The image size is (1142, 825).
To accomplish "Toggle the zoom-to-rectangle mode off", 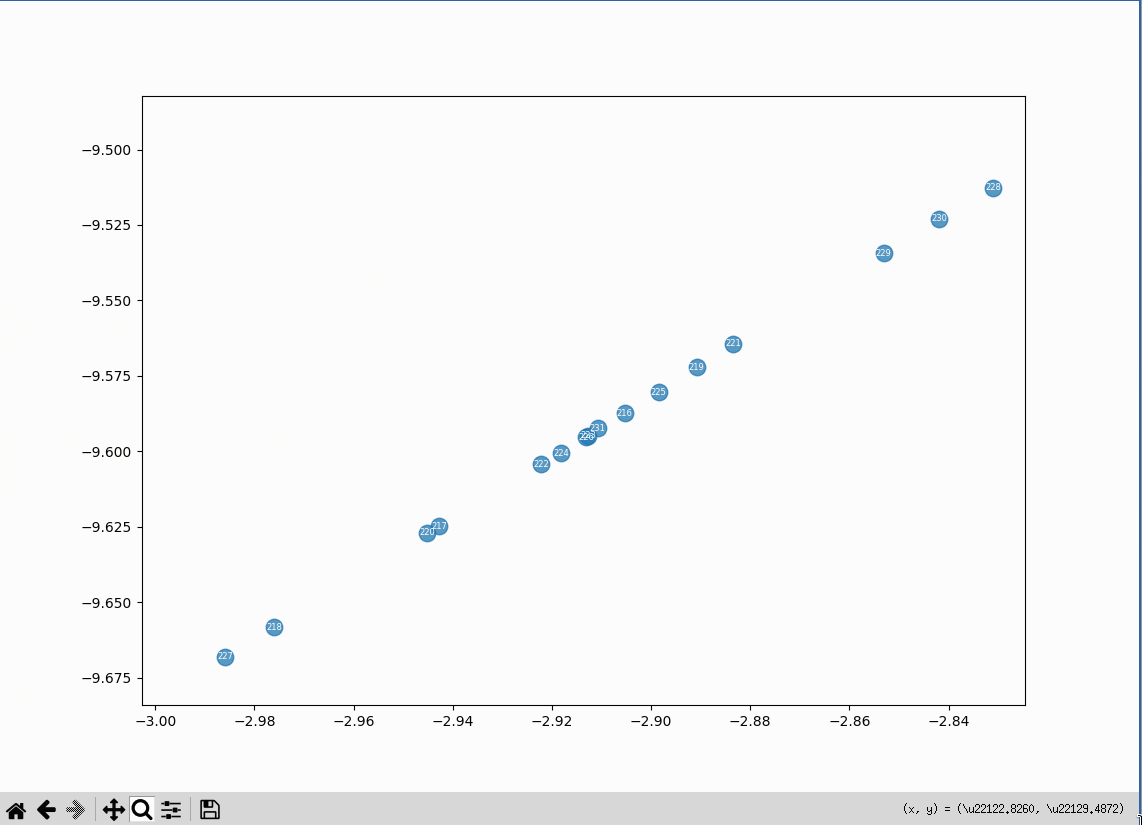I will (142, 809).
